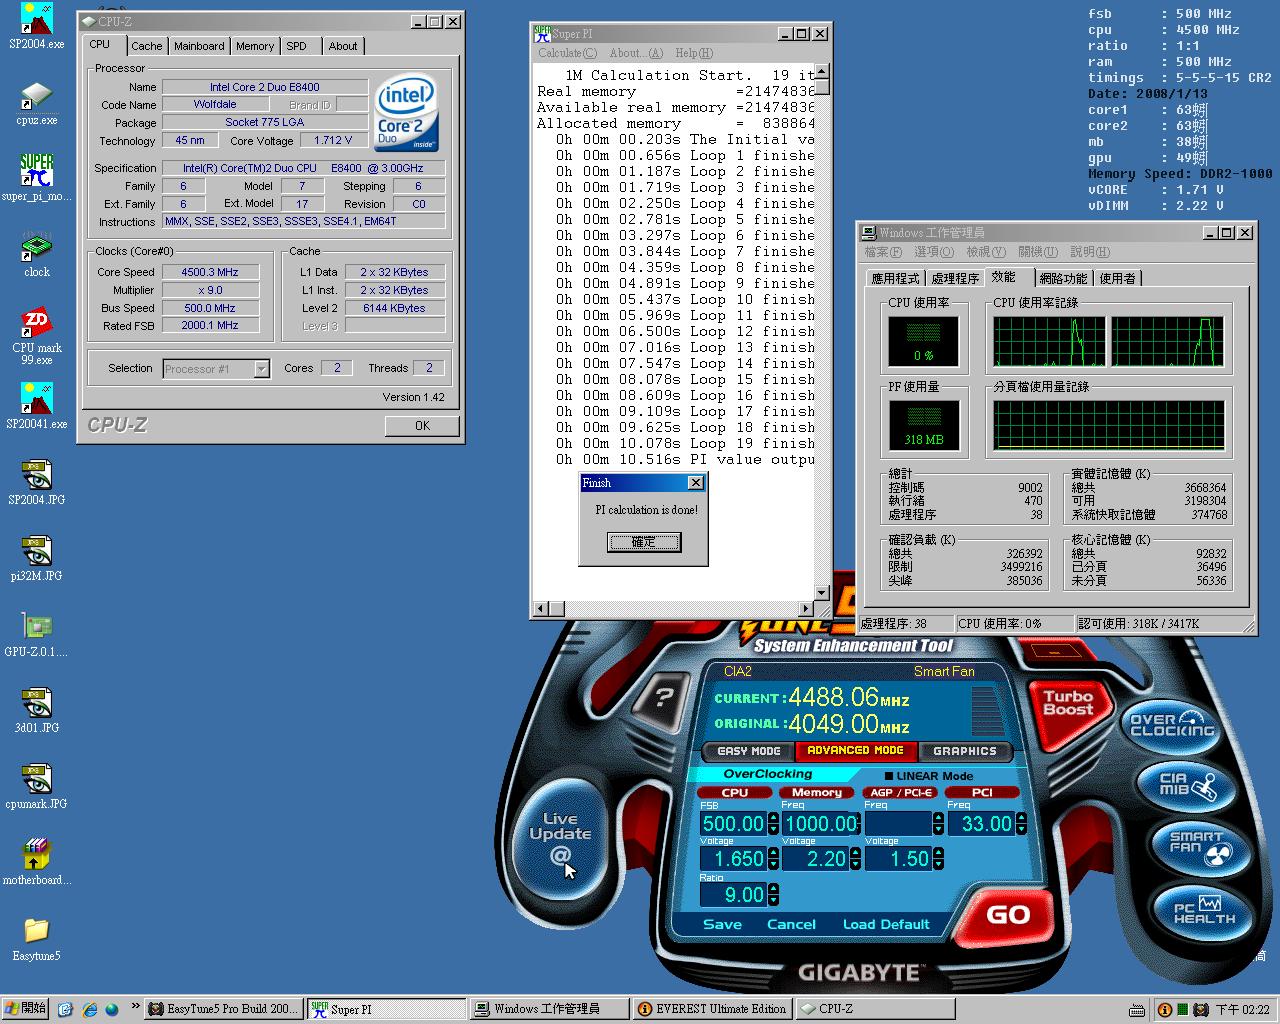Open Over Clocking section in EasyTune
This screenshot has width=1280, height=1024.
(1171, 724)
